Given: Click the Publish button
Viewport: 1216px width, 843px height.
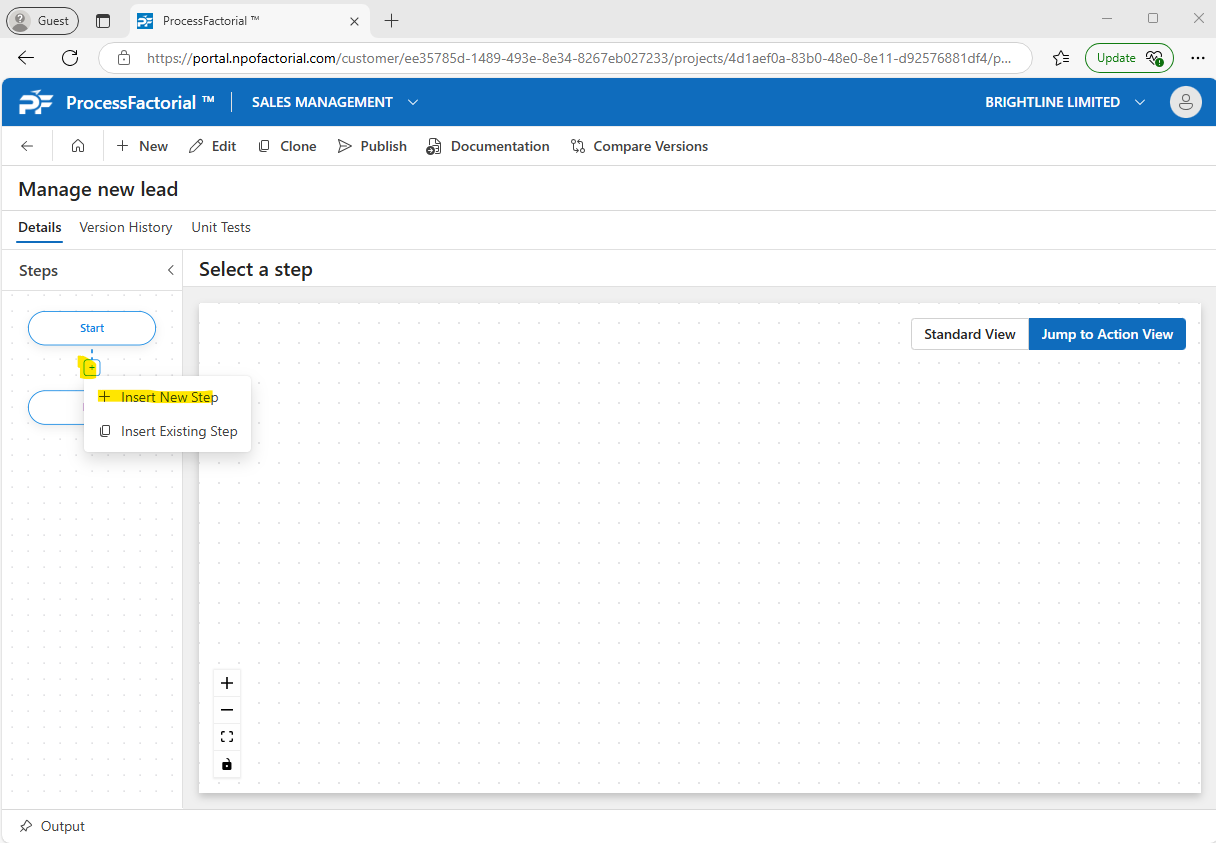Looking at the screenshot, I should tap(372, 146).
